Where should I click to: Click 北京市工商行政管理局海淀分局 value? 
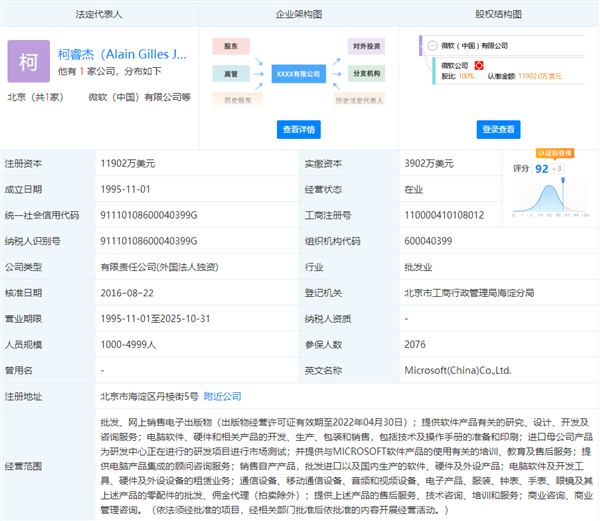tap(469, 293)
